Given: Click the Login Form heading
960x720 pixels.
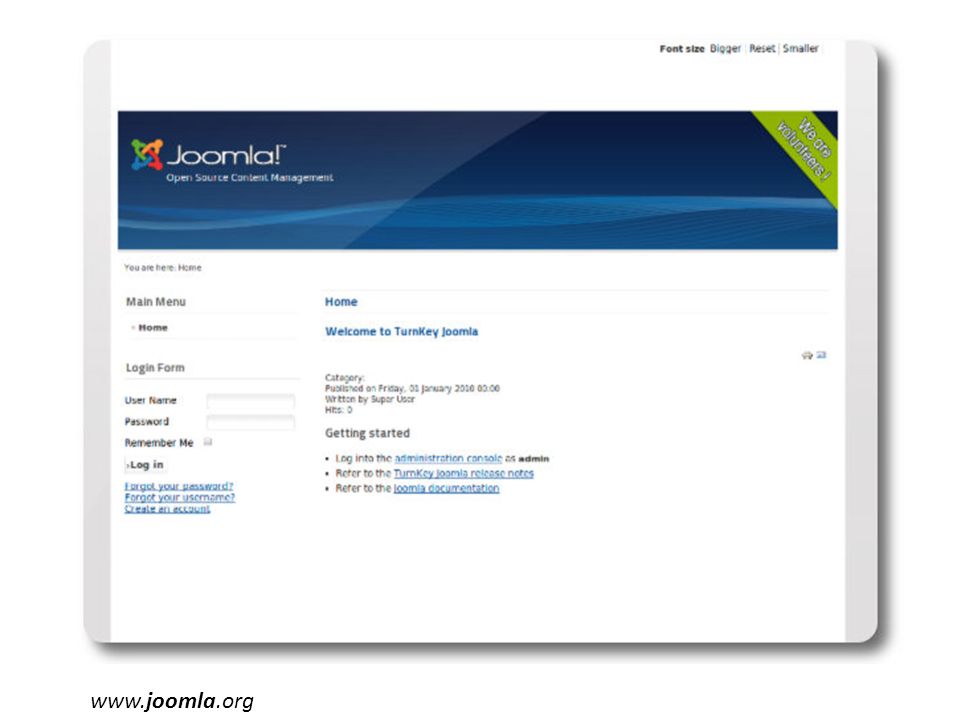Looking at the screenshot, I should tap(155, 367).
